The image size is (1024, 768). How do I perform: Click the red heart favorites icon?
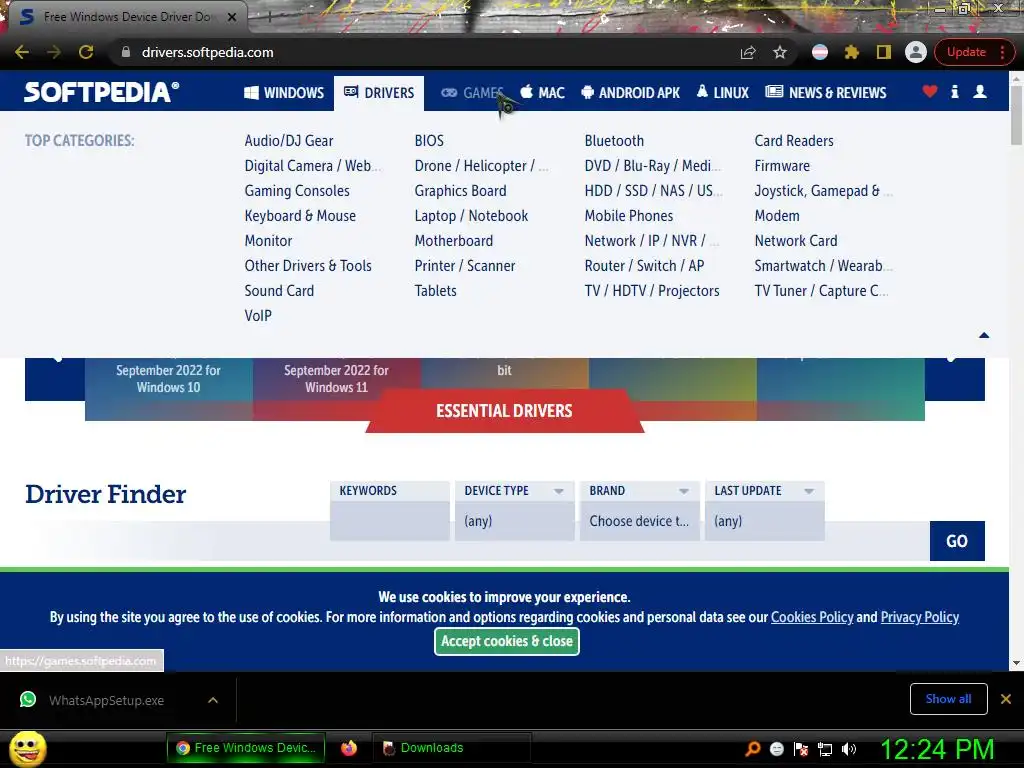coord(930,91)
